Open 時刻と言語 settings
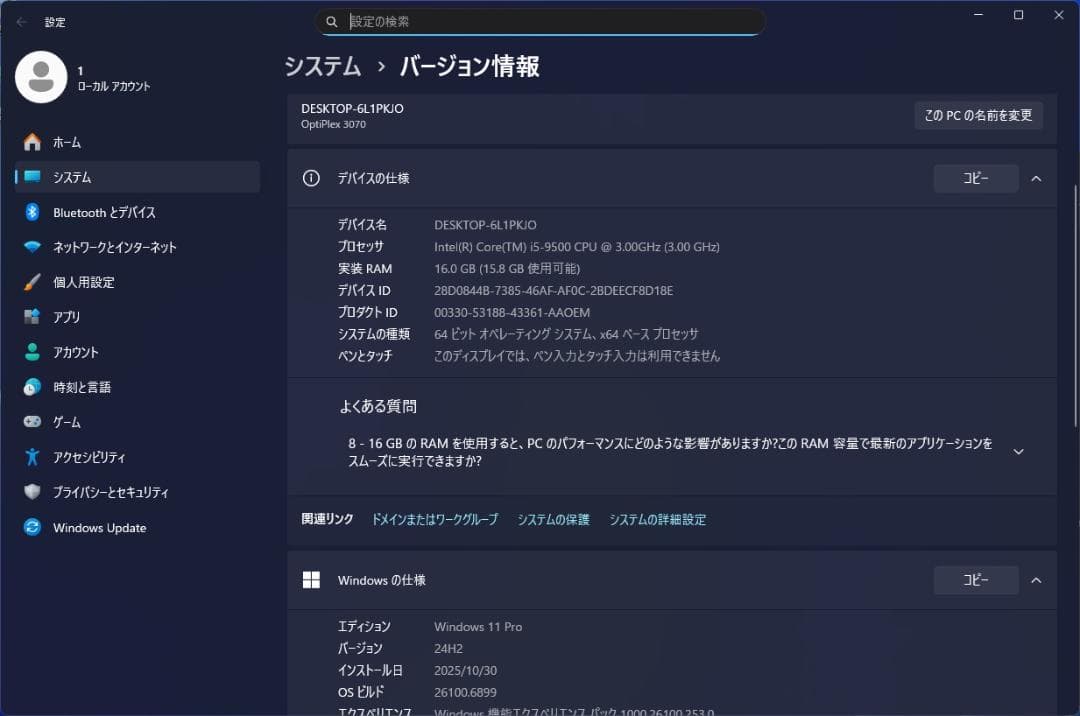The image size is (1080, 716). pyautogui.click(x=30, y=387)
